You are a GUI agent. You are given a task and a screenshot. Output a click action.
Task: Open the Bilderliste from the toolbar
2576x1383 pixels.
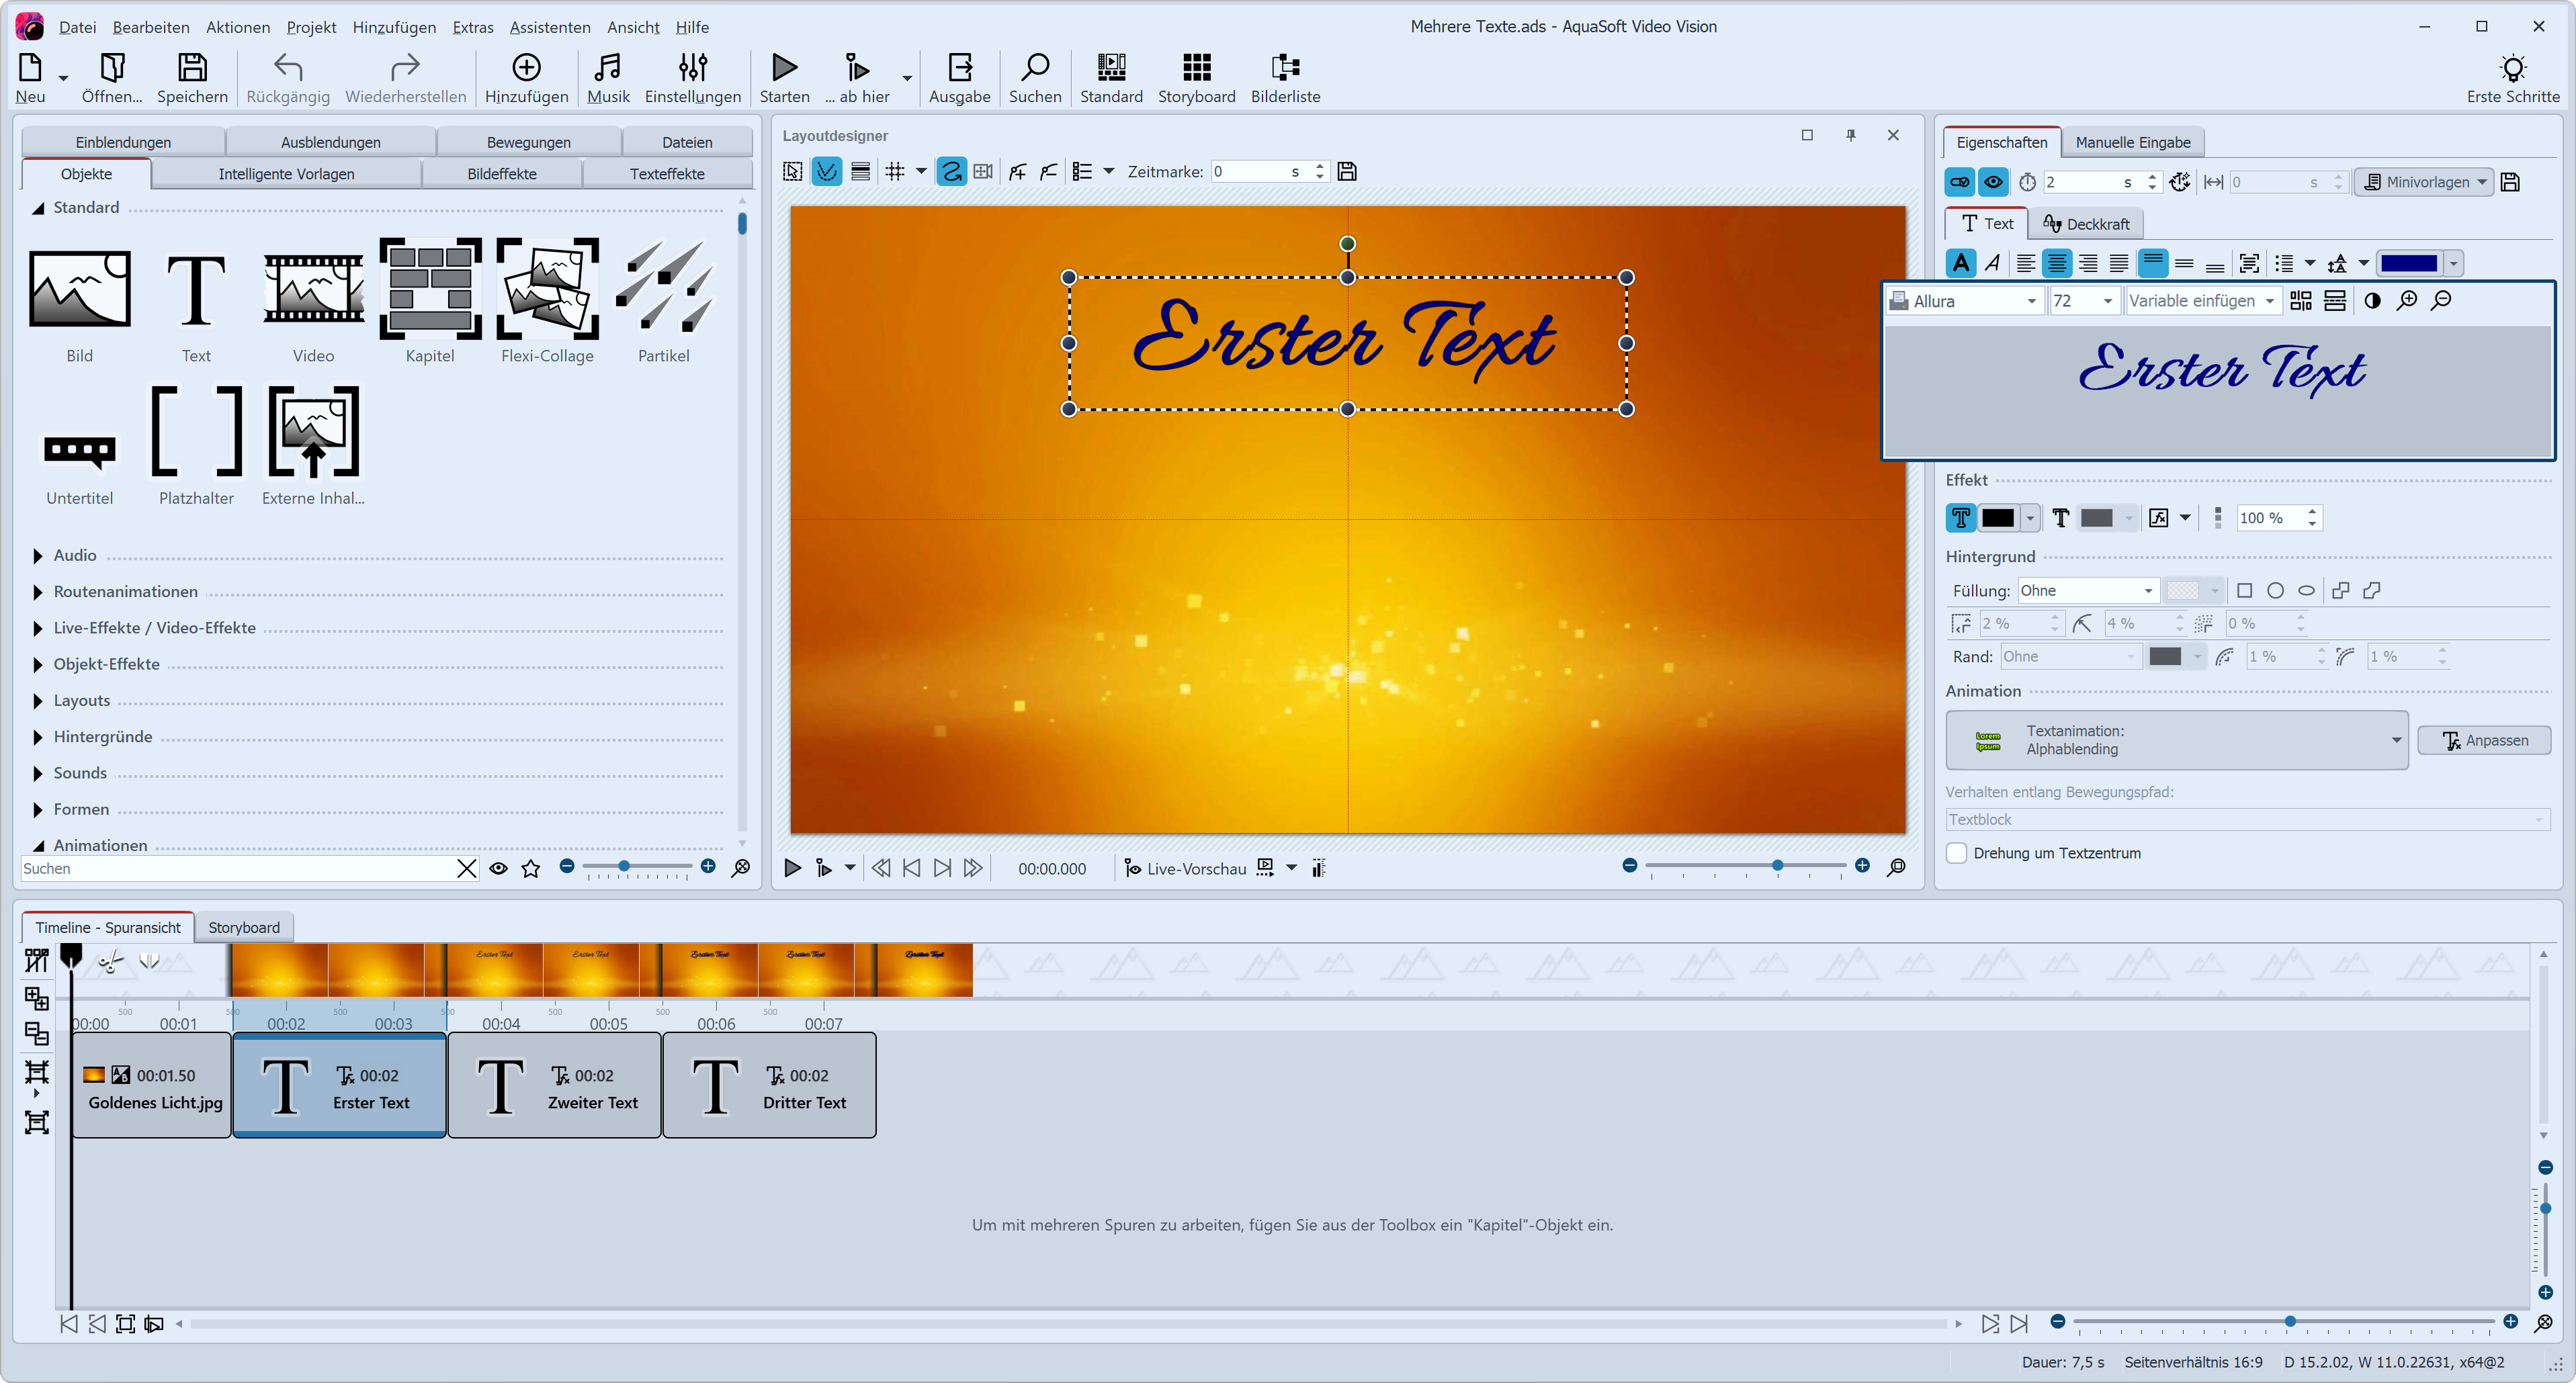pos(1284,78)
